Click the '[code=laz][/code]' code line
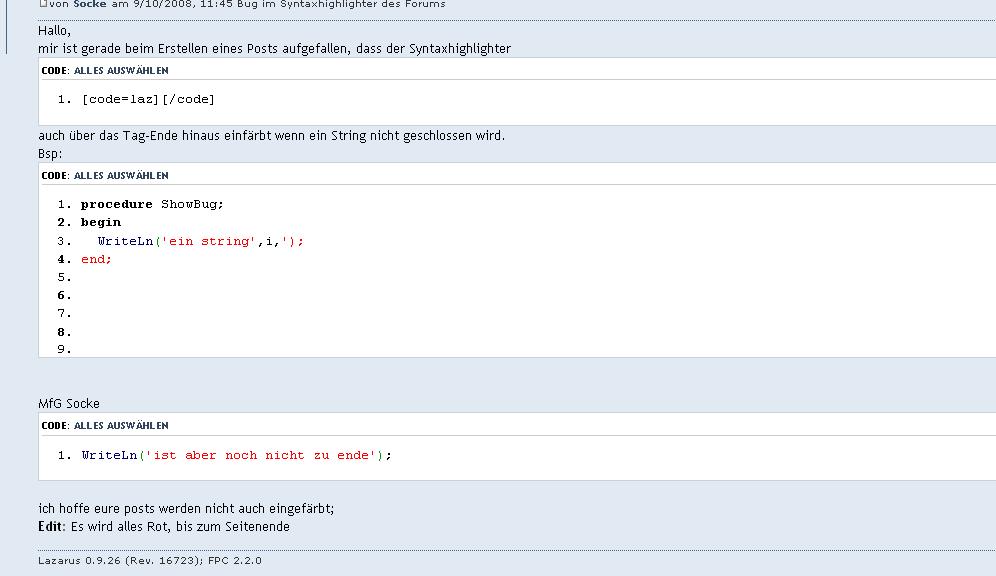 click(148, 99)
